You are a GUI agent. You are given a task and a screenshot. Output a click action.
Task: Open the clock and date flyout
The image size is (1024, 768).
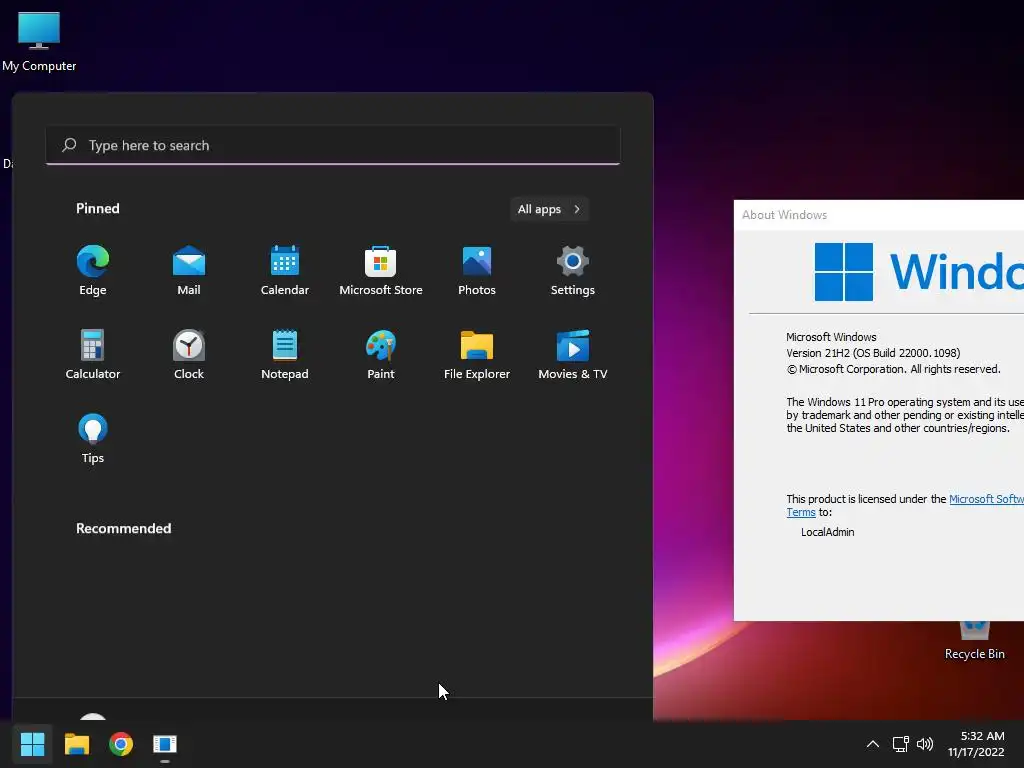976,744
